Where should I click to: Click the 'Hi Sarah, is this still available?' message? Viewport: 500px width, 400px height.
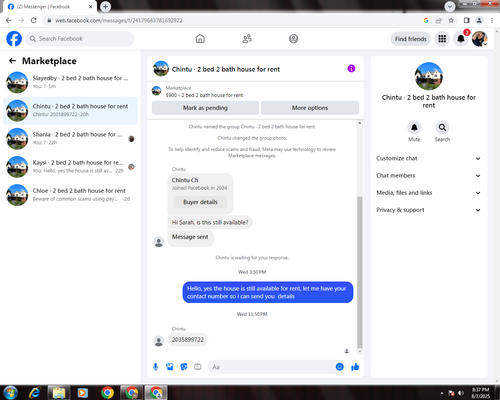pyautogui.click(x=210, y=222)
